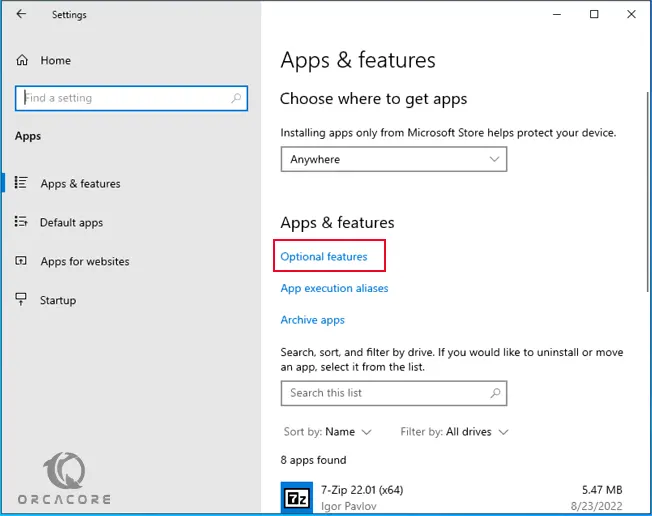
Task: Click the Default apps sidebar icon
Action: click(21, 222)
